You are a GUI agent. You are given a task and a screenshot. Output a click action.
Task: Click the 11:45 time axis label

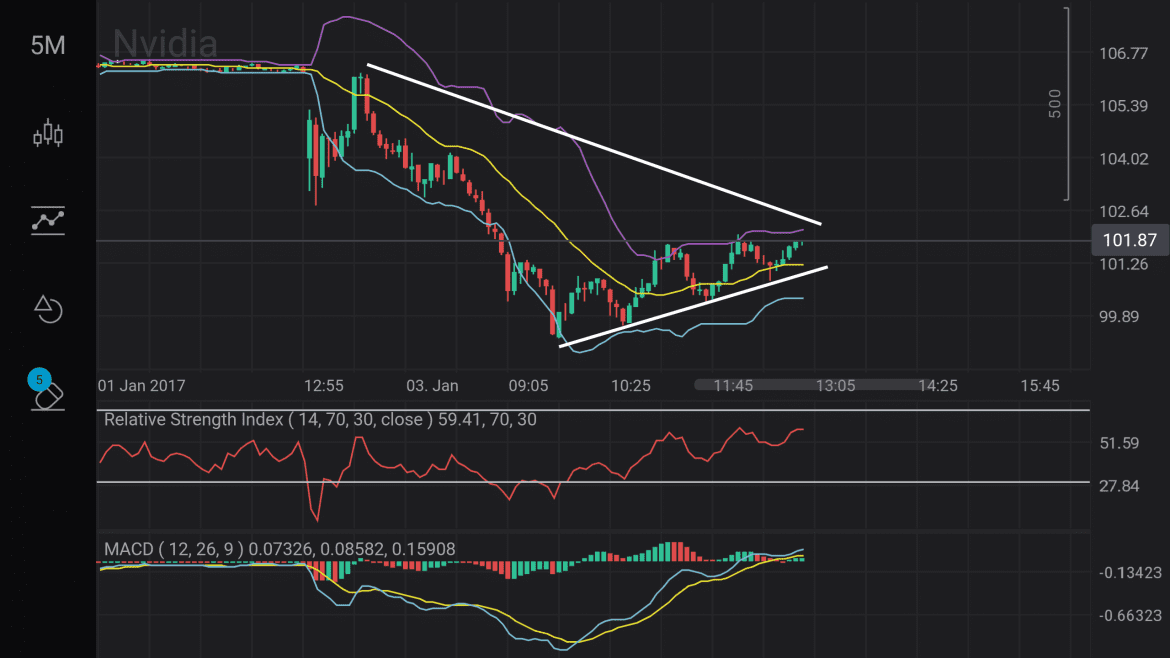733,386
